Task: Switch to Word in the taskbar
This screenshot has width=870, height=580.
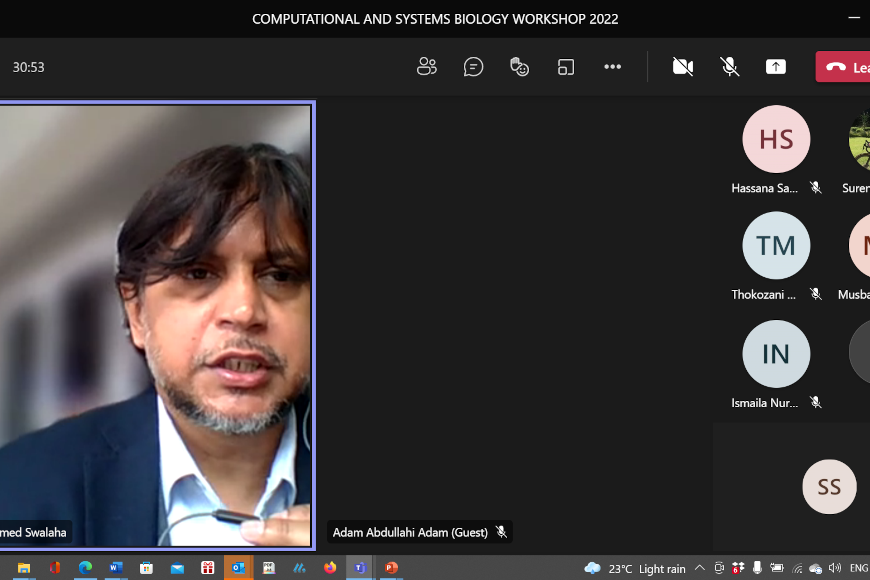Action: click(x=115, y=568)
